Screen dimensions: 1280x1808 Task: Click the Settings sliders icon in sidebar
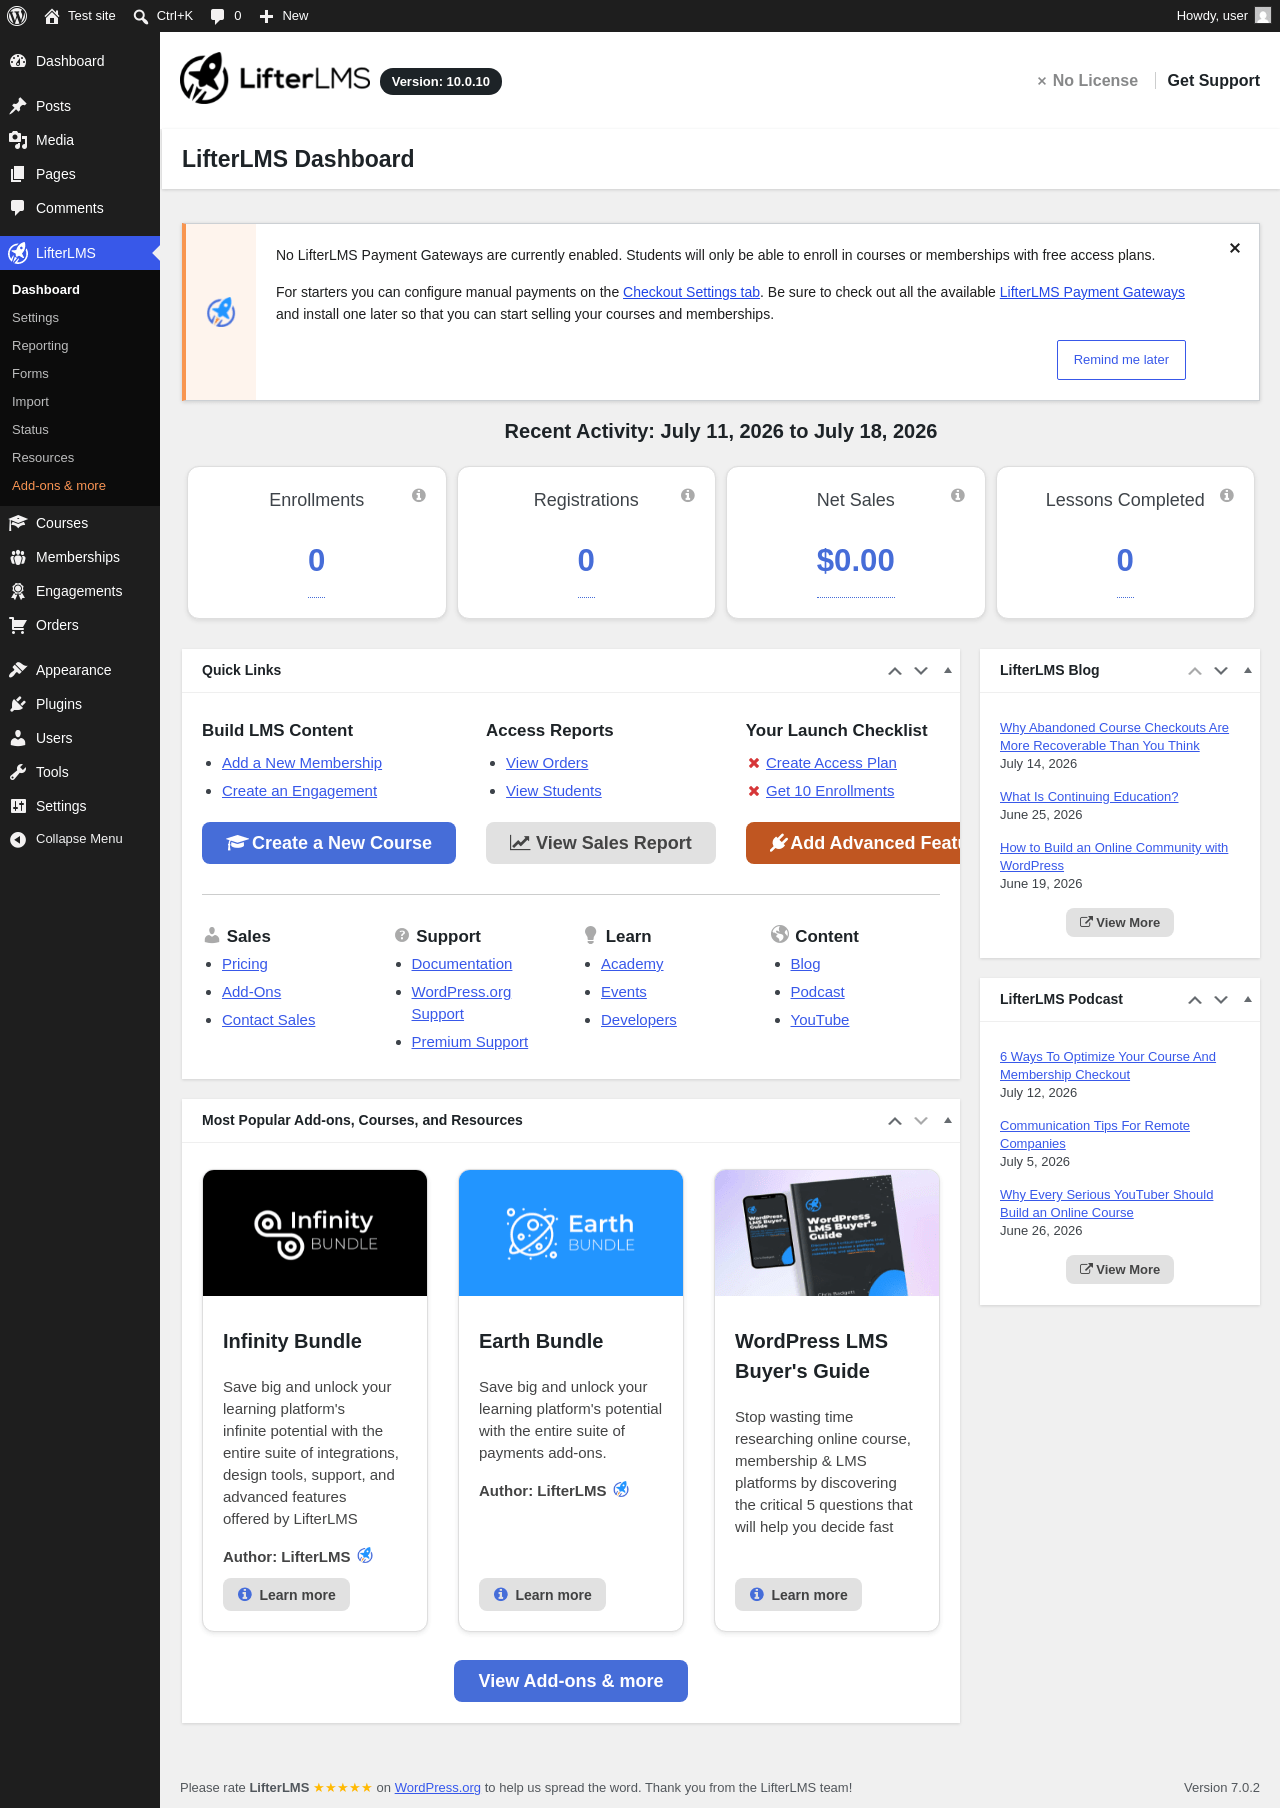[x=18, y=806]
